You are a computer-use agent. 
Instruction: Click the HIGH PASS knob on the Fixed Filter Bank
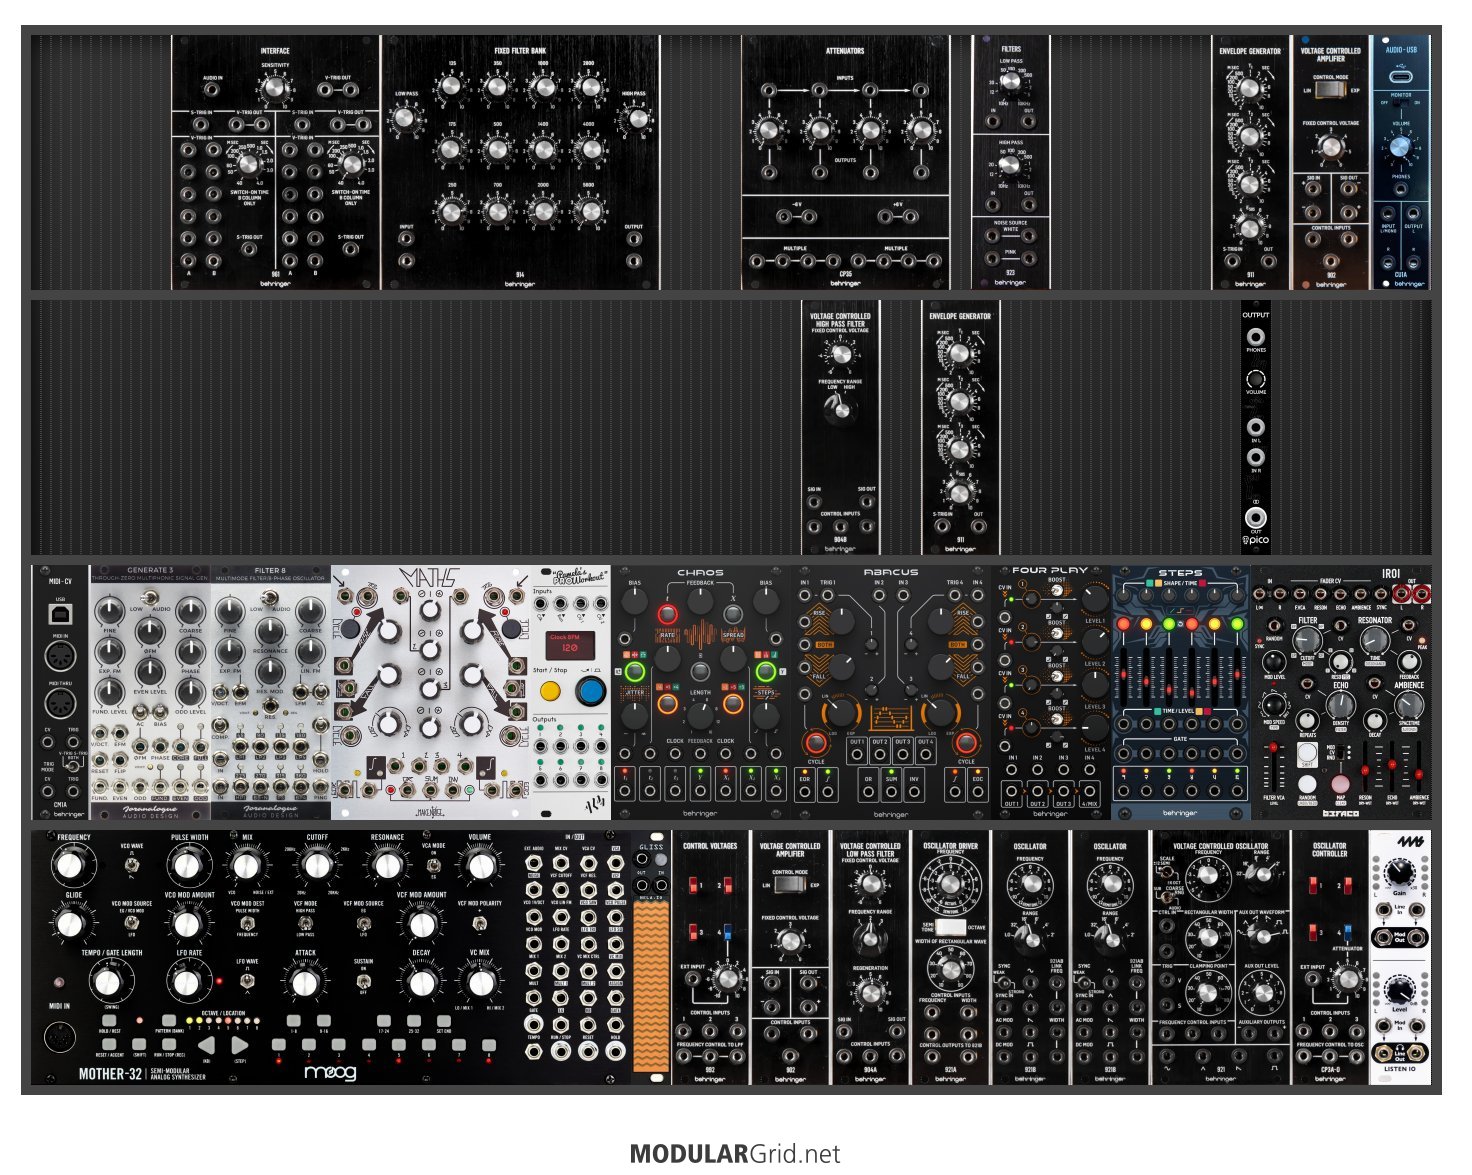(x=635, y=118)
